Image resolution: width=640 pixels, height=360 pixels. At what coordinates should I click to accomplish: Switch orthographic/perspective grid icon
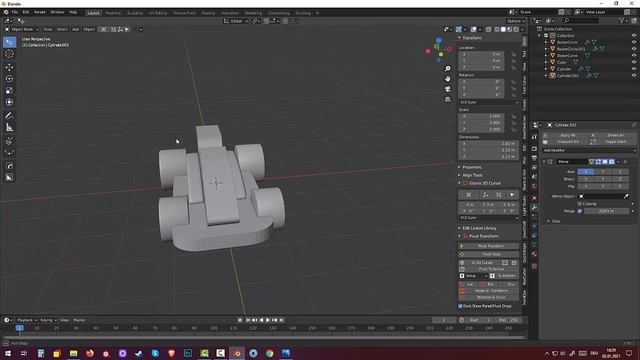point(448,99)
